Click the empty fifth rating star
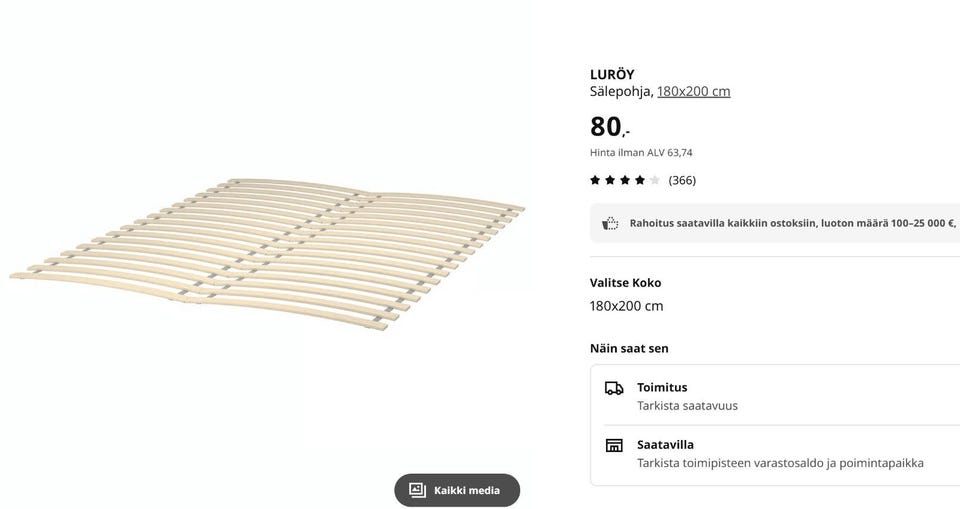The width and height of the screenshot is (960, 509). pyautogui.click(x=655, y=180)
